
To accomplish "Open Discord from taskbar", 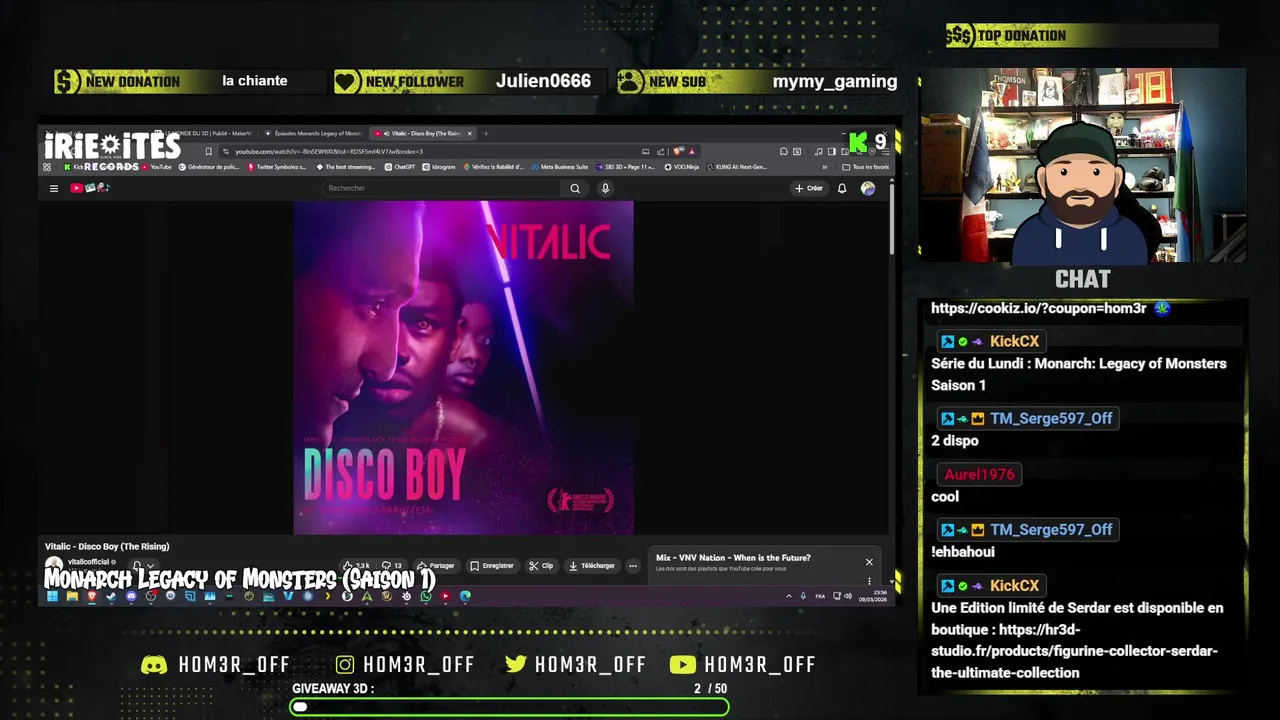I will (x=131, y=597).
